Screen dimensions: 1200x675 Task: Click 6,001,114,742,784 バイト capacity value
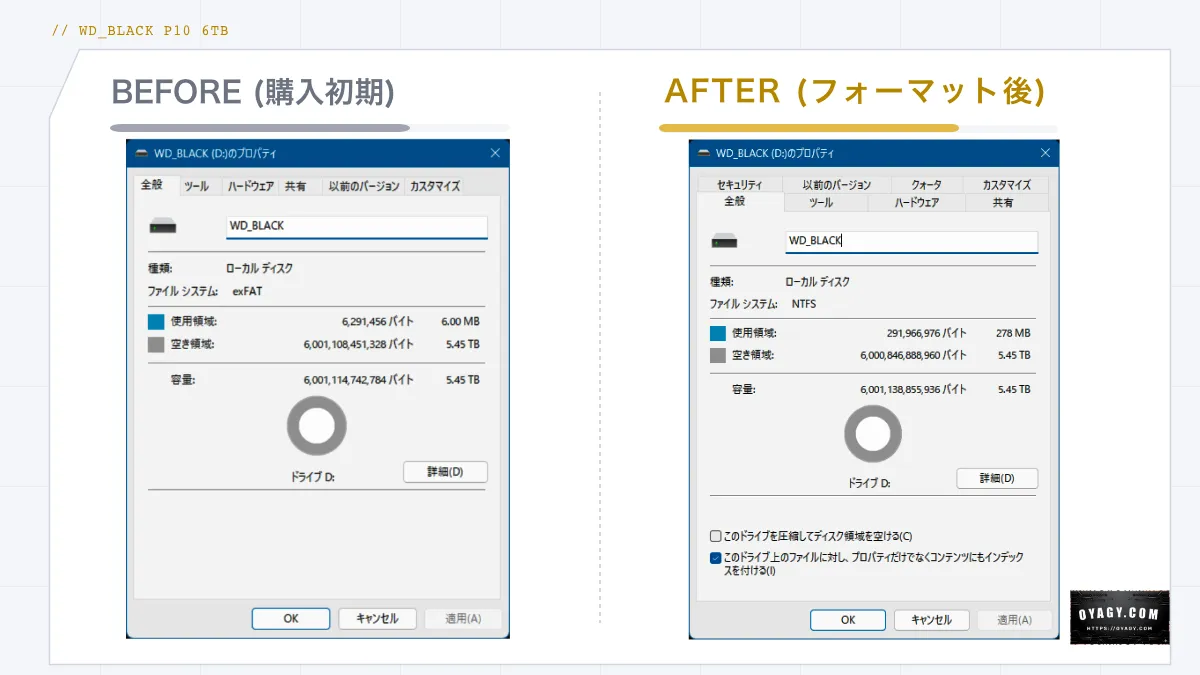click(359, 380)
